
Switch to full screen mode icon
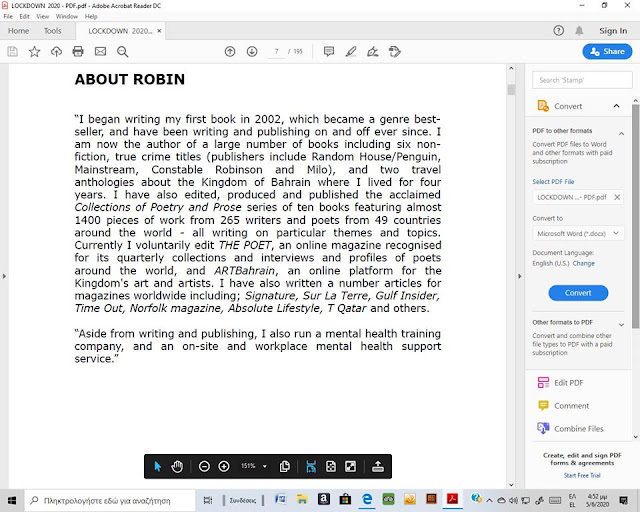(351, 466)
